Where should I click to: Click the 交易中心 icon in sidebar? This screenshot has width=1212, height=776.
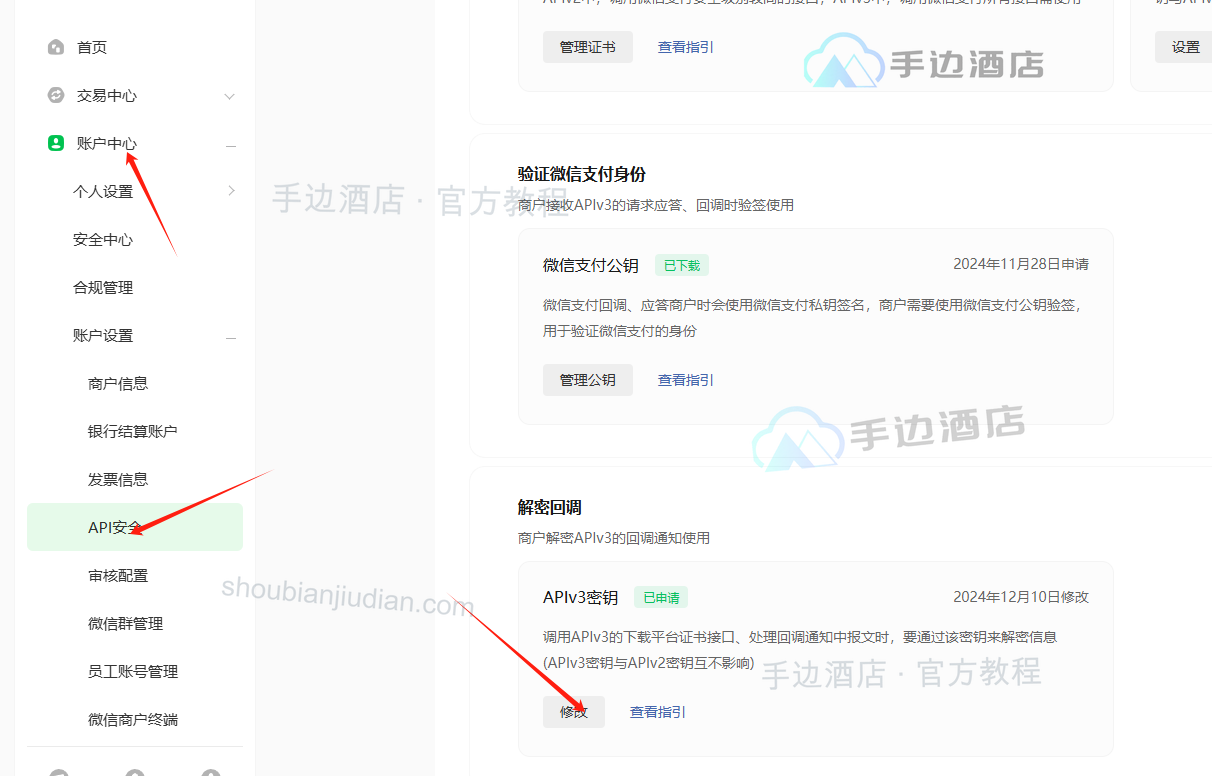[x=56, y=95]
